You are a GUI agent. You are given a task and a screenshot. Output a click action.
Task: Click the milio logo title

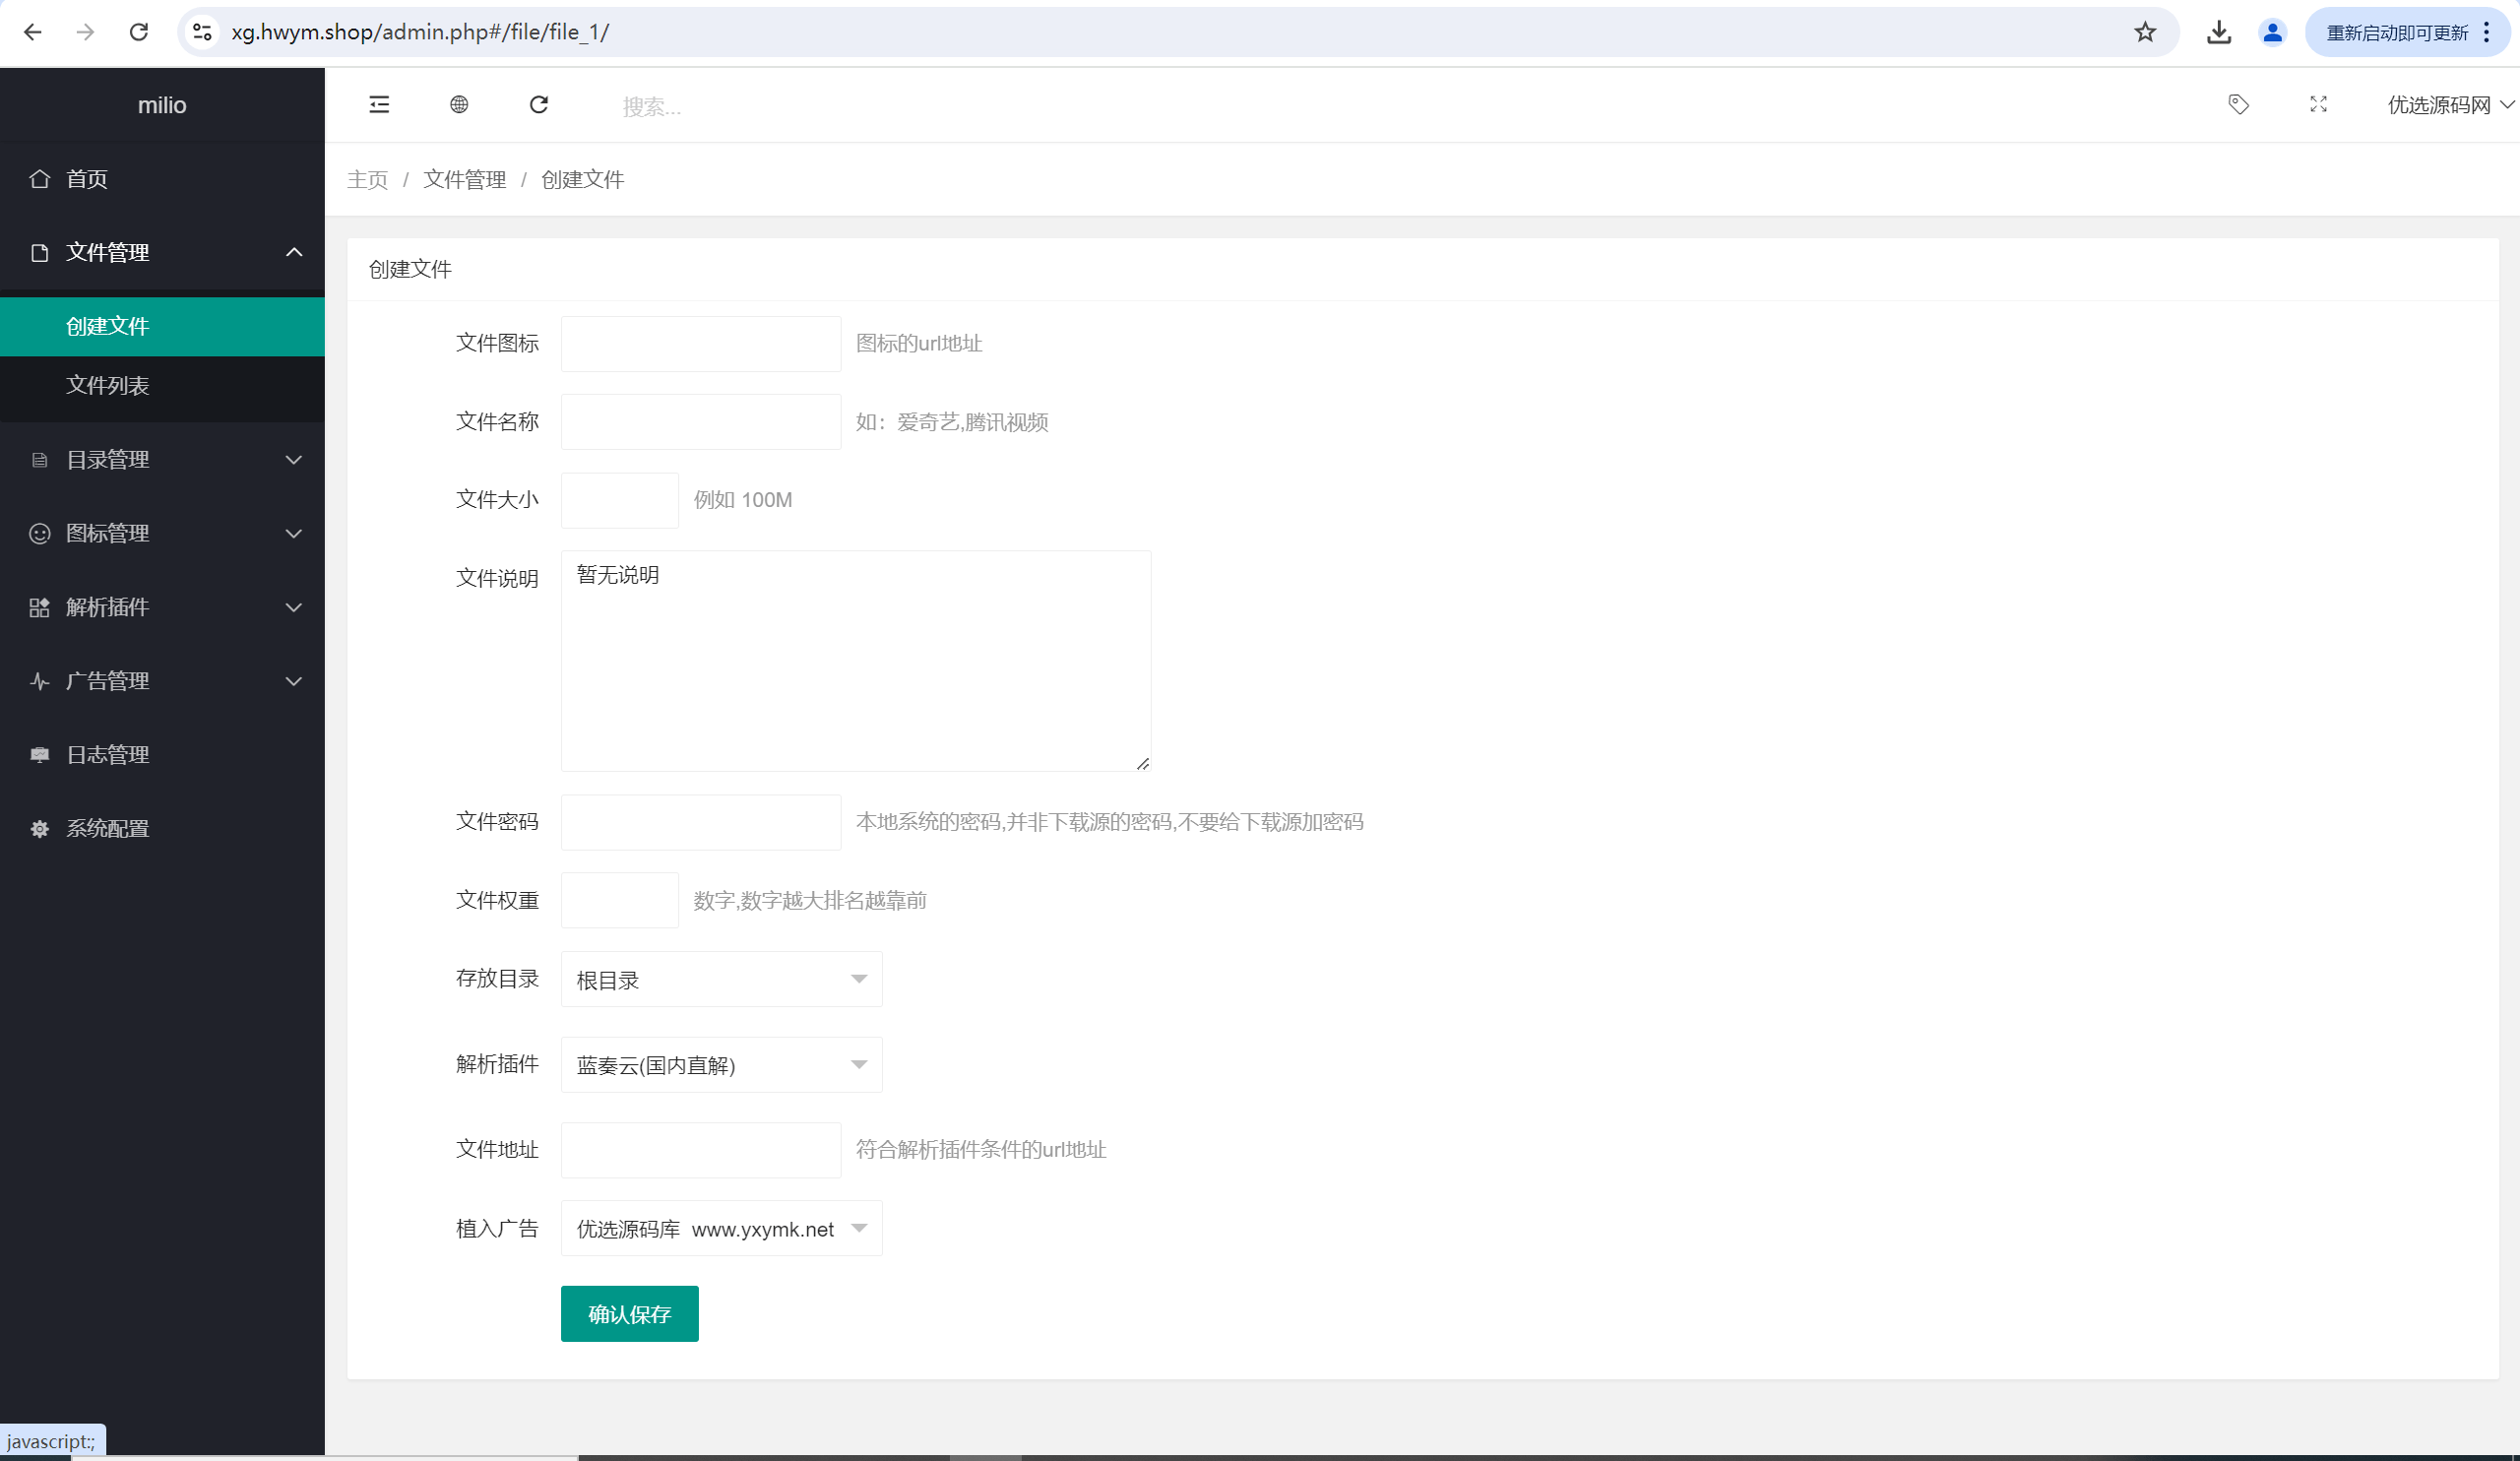click(162, 105)
